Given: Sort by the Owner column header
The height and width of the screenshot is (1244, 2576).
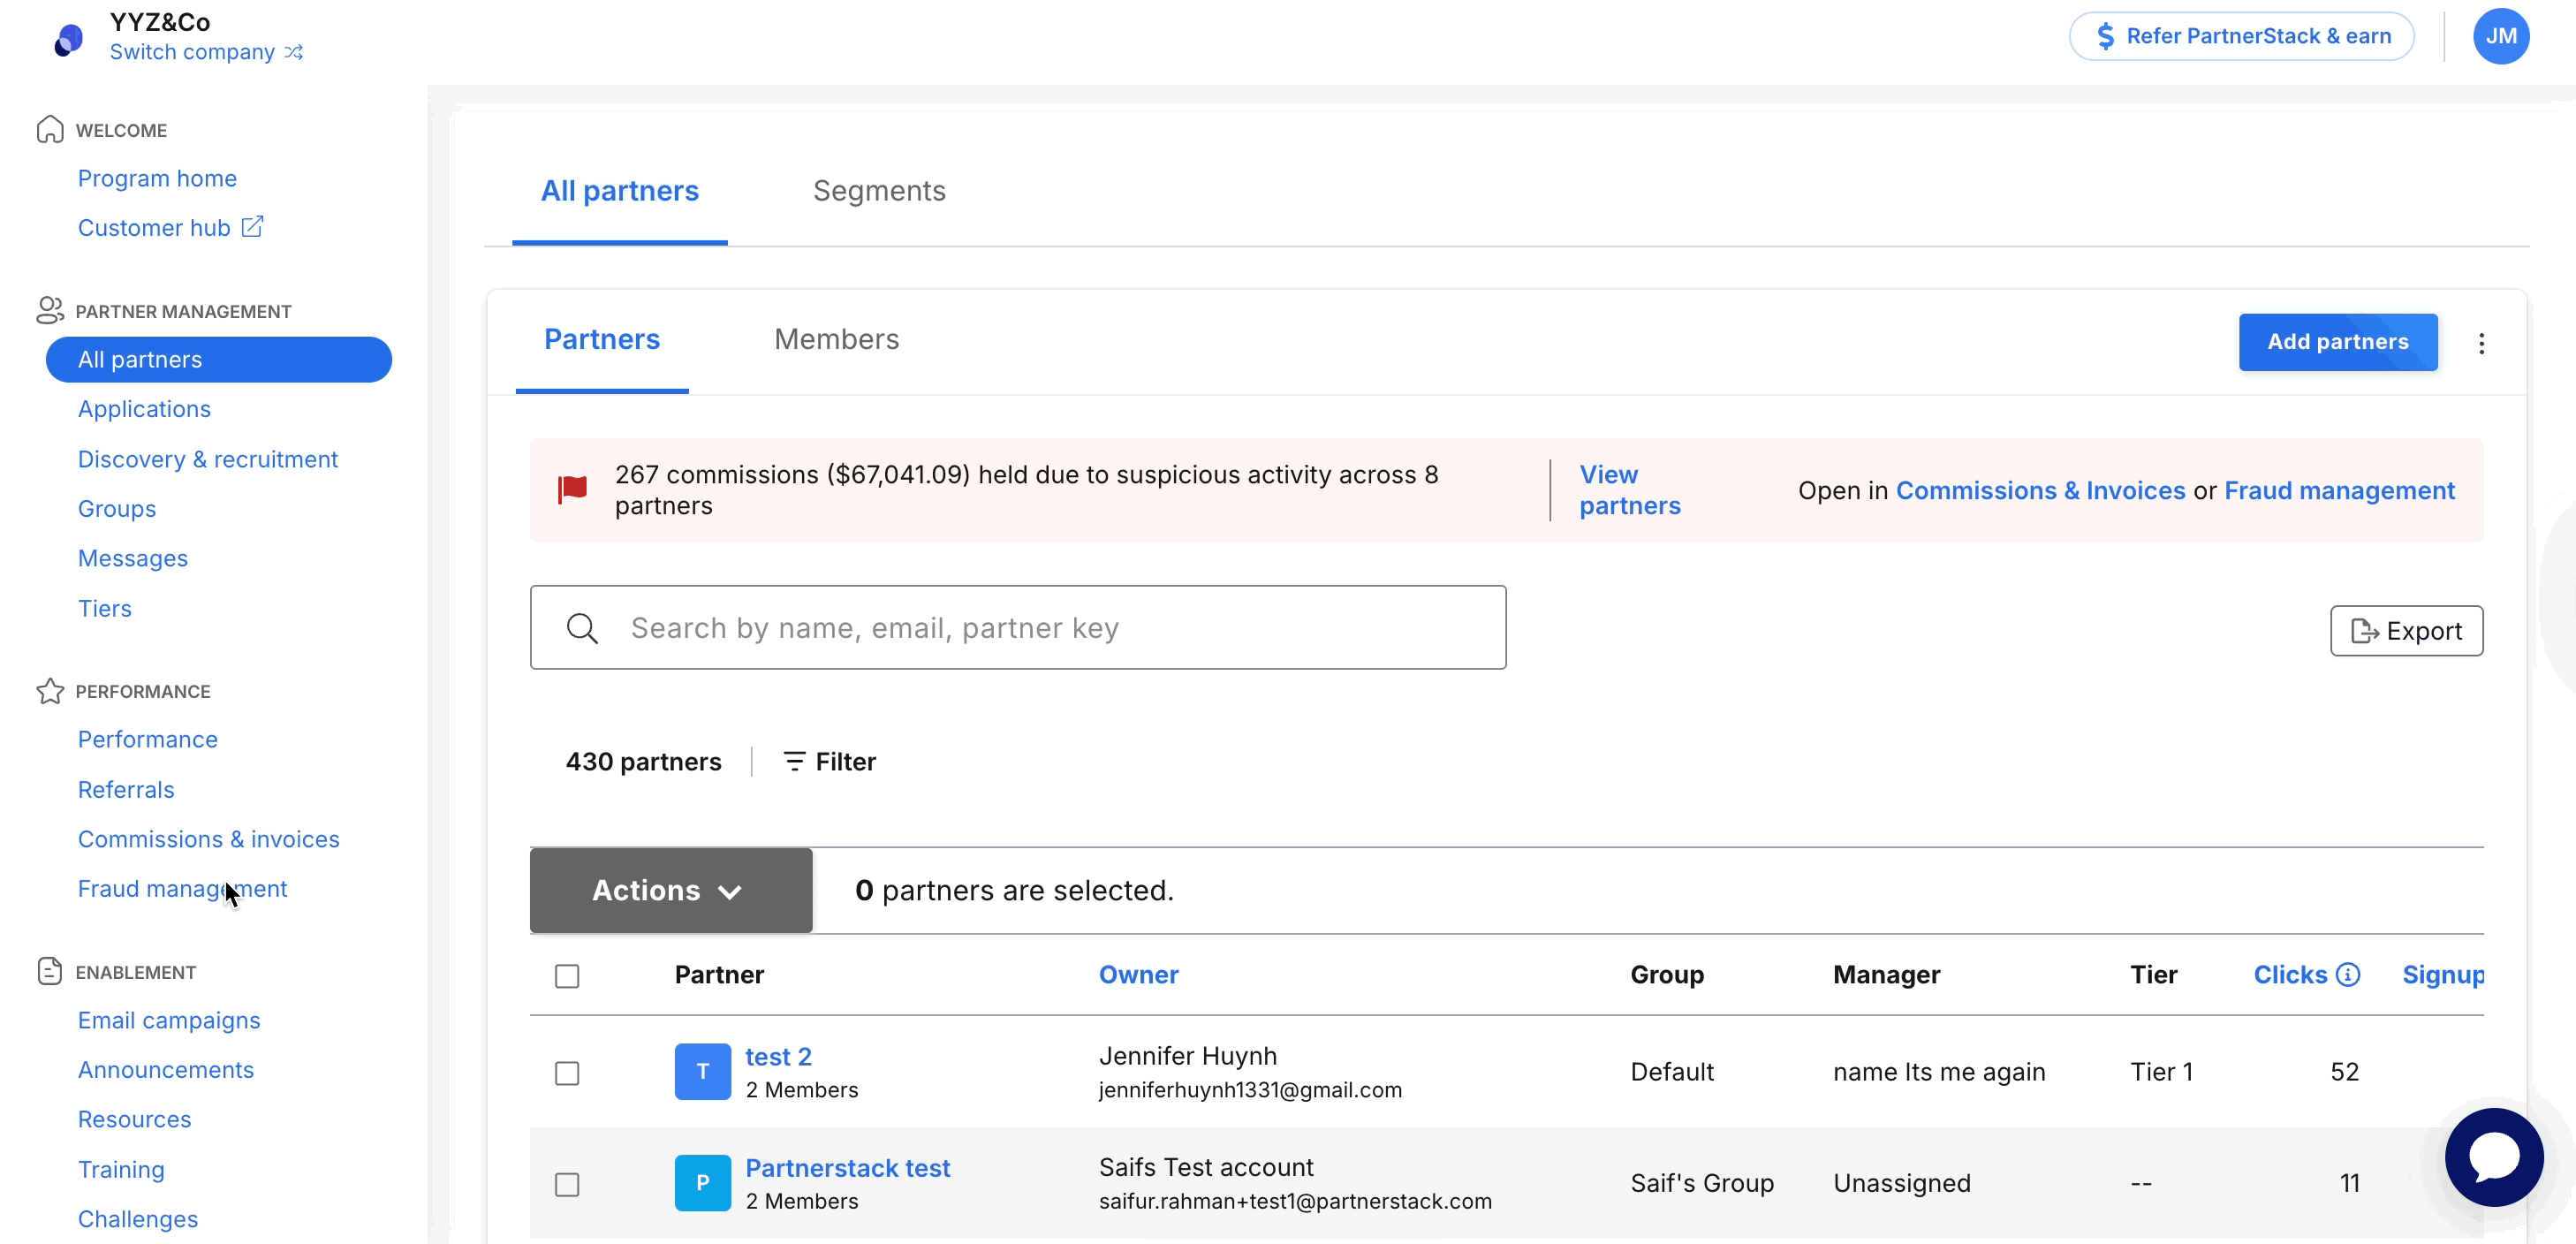Looking at the screenshot, I should (x=1138, y=974).
